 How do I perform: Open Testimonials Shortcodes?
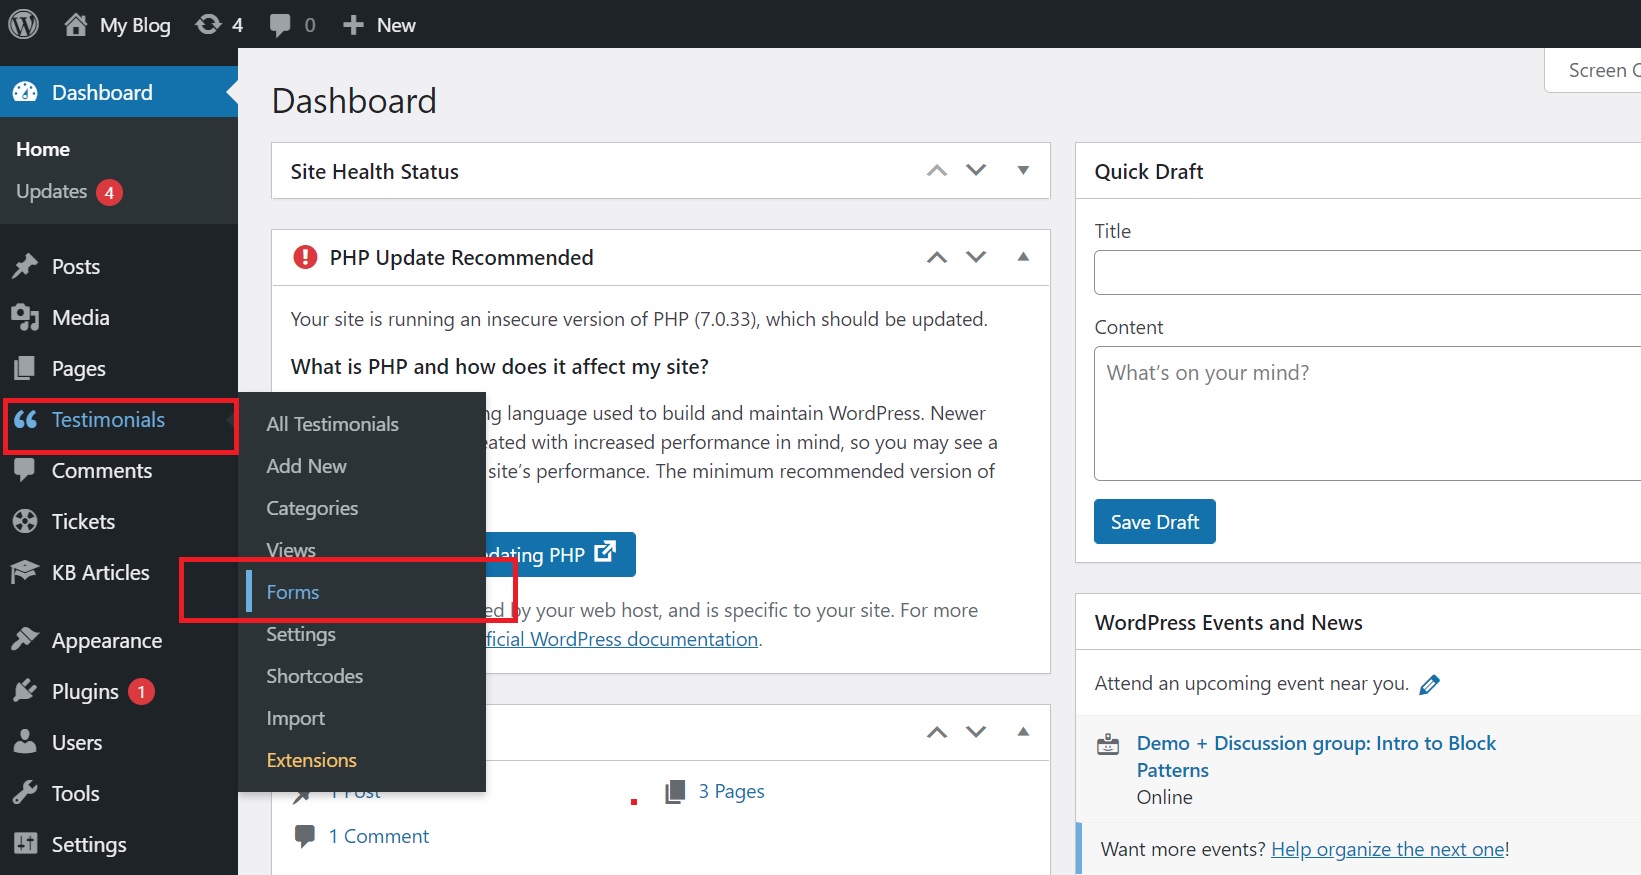(314, 676)
